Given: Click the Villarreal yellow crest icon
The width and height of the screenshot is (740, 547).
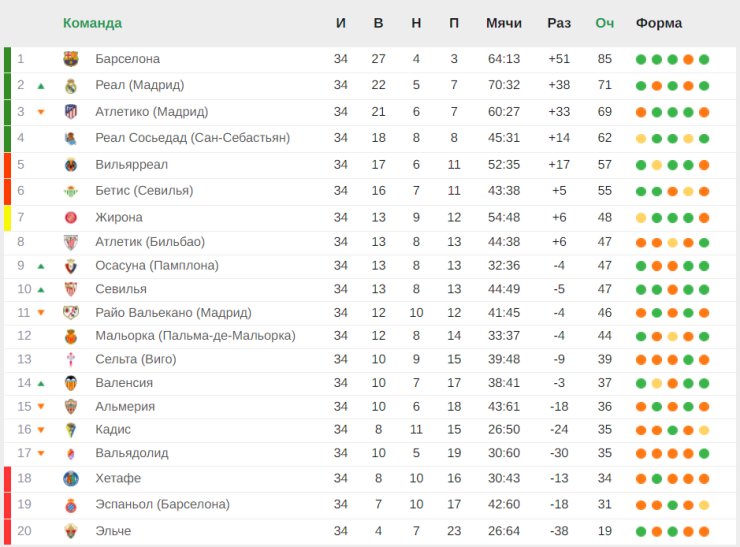Looking at the screenshot, I should coord(71,165).
